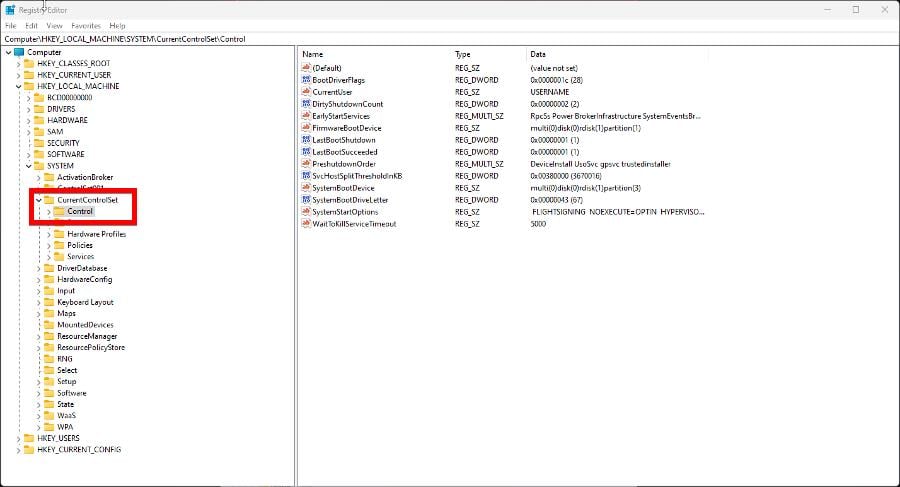This screenshot has width=900, height=487.
Task: Open the Help menu
Action: [x=117, y=26]
